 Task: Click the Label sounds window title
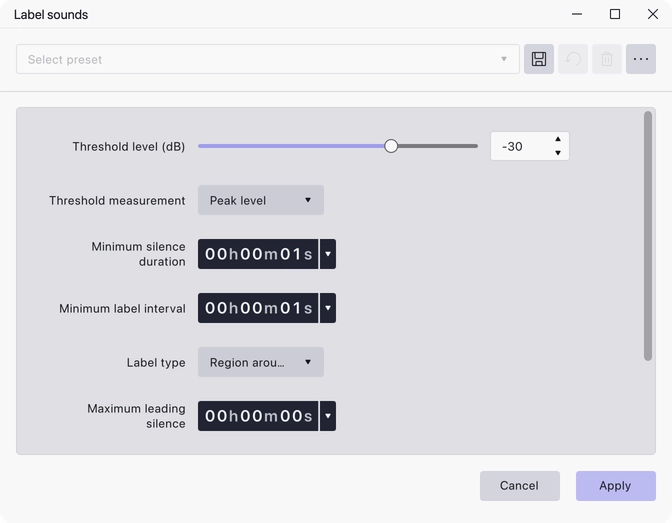pos(51,15)
